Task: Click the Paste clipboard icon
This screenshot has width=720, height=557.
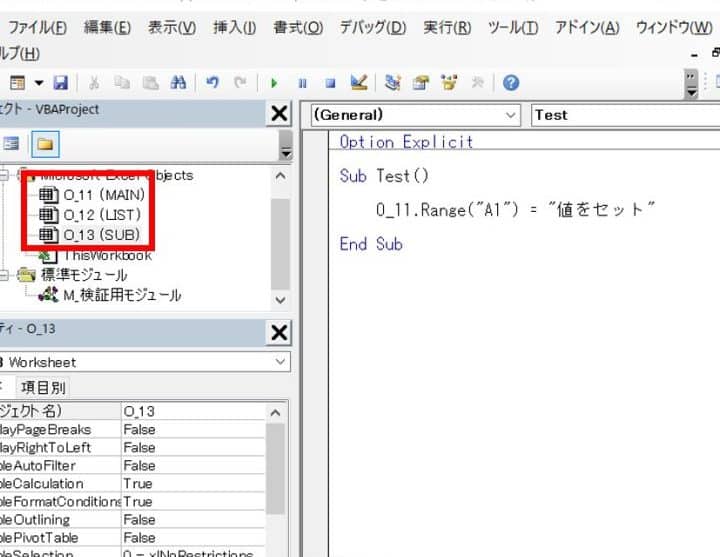Action: 151,83
